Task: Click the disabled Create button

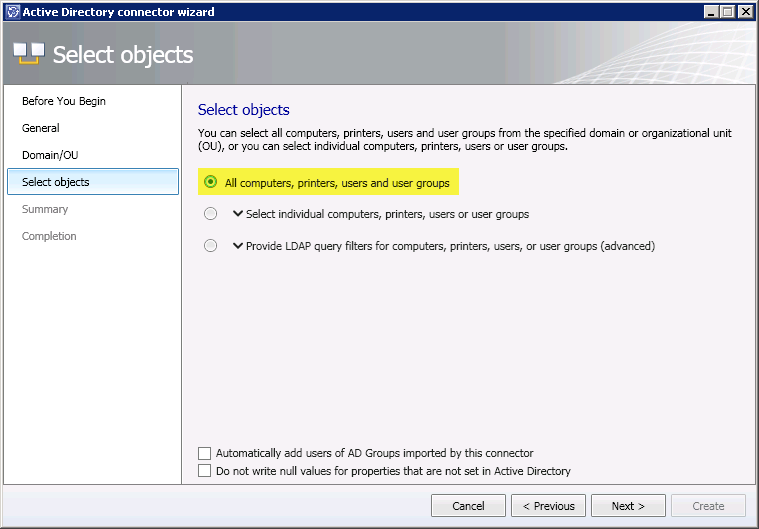Action: point(708,506)
